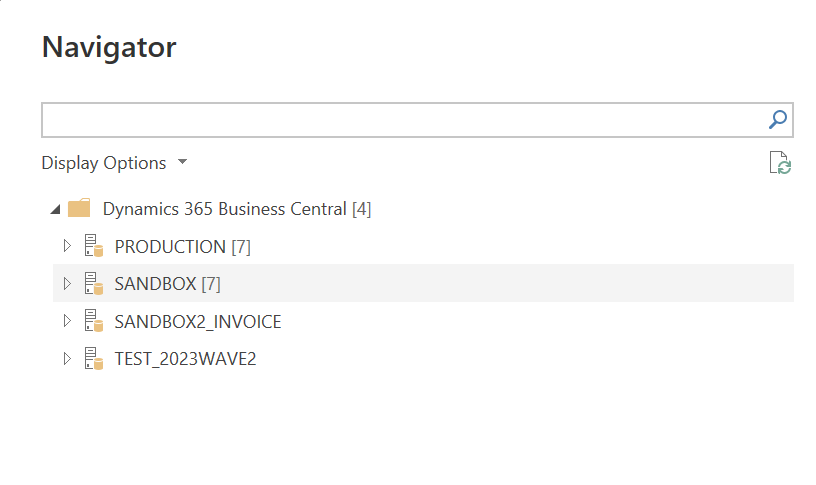Expand the TEST_2023WAVE2 node
The height and width of the screenshot is (485, 816).
[x=67, y=359]
